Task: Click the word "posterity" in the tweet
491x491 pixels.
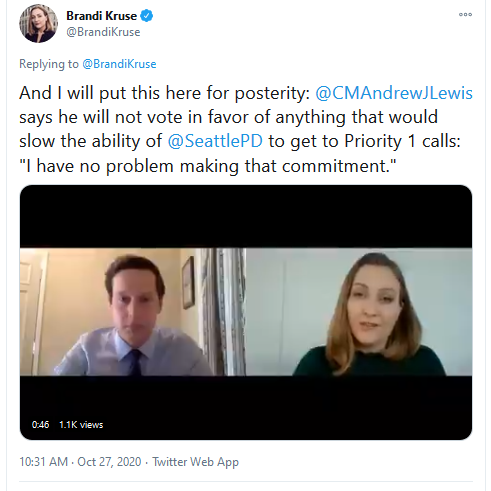Action: (x=272, y=93)
